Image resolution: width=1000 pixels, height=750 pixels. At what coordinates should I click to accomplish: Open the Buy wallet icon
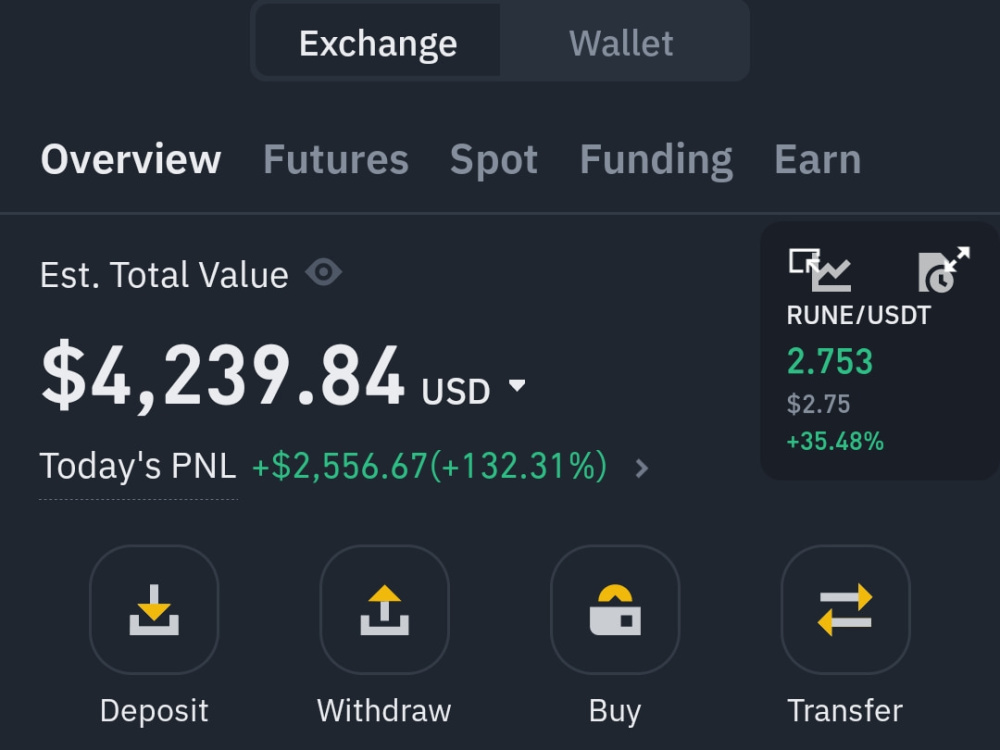click(x=615, y=609)
